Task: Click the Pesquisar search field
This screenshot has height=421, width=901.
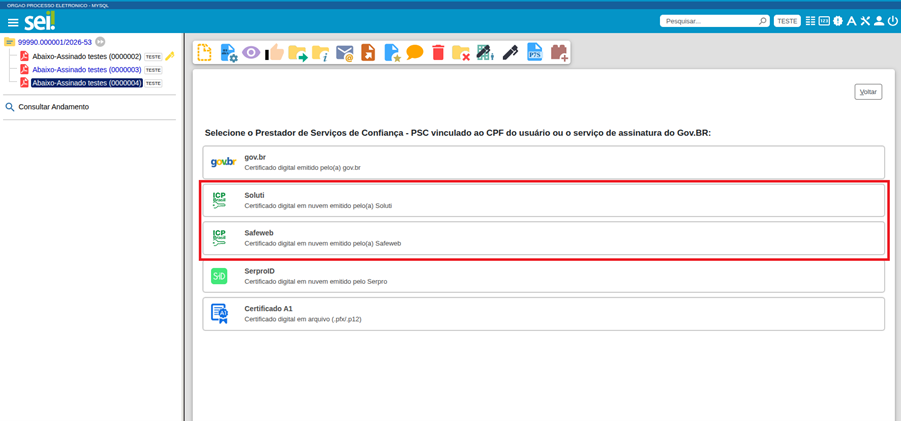Action: click(x=709, y=21)
